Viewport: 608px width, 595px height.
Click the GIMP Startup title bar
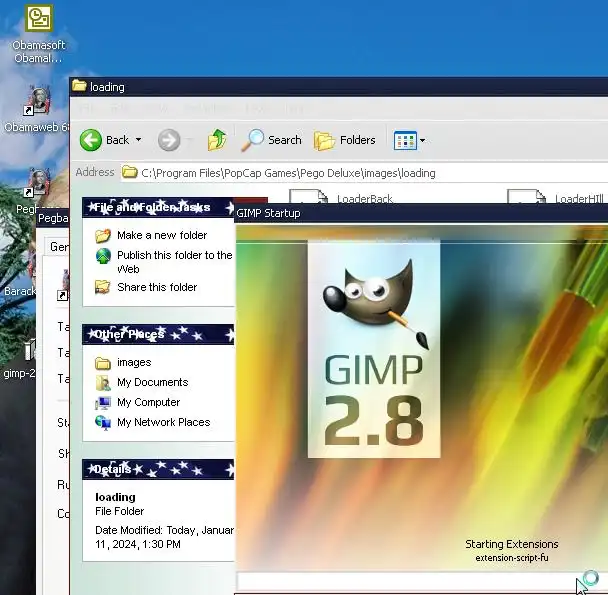coord(421,213)
